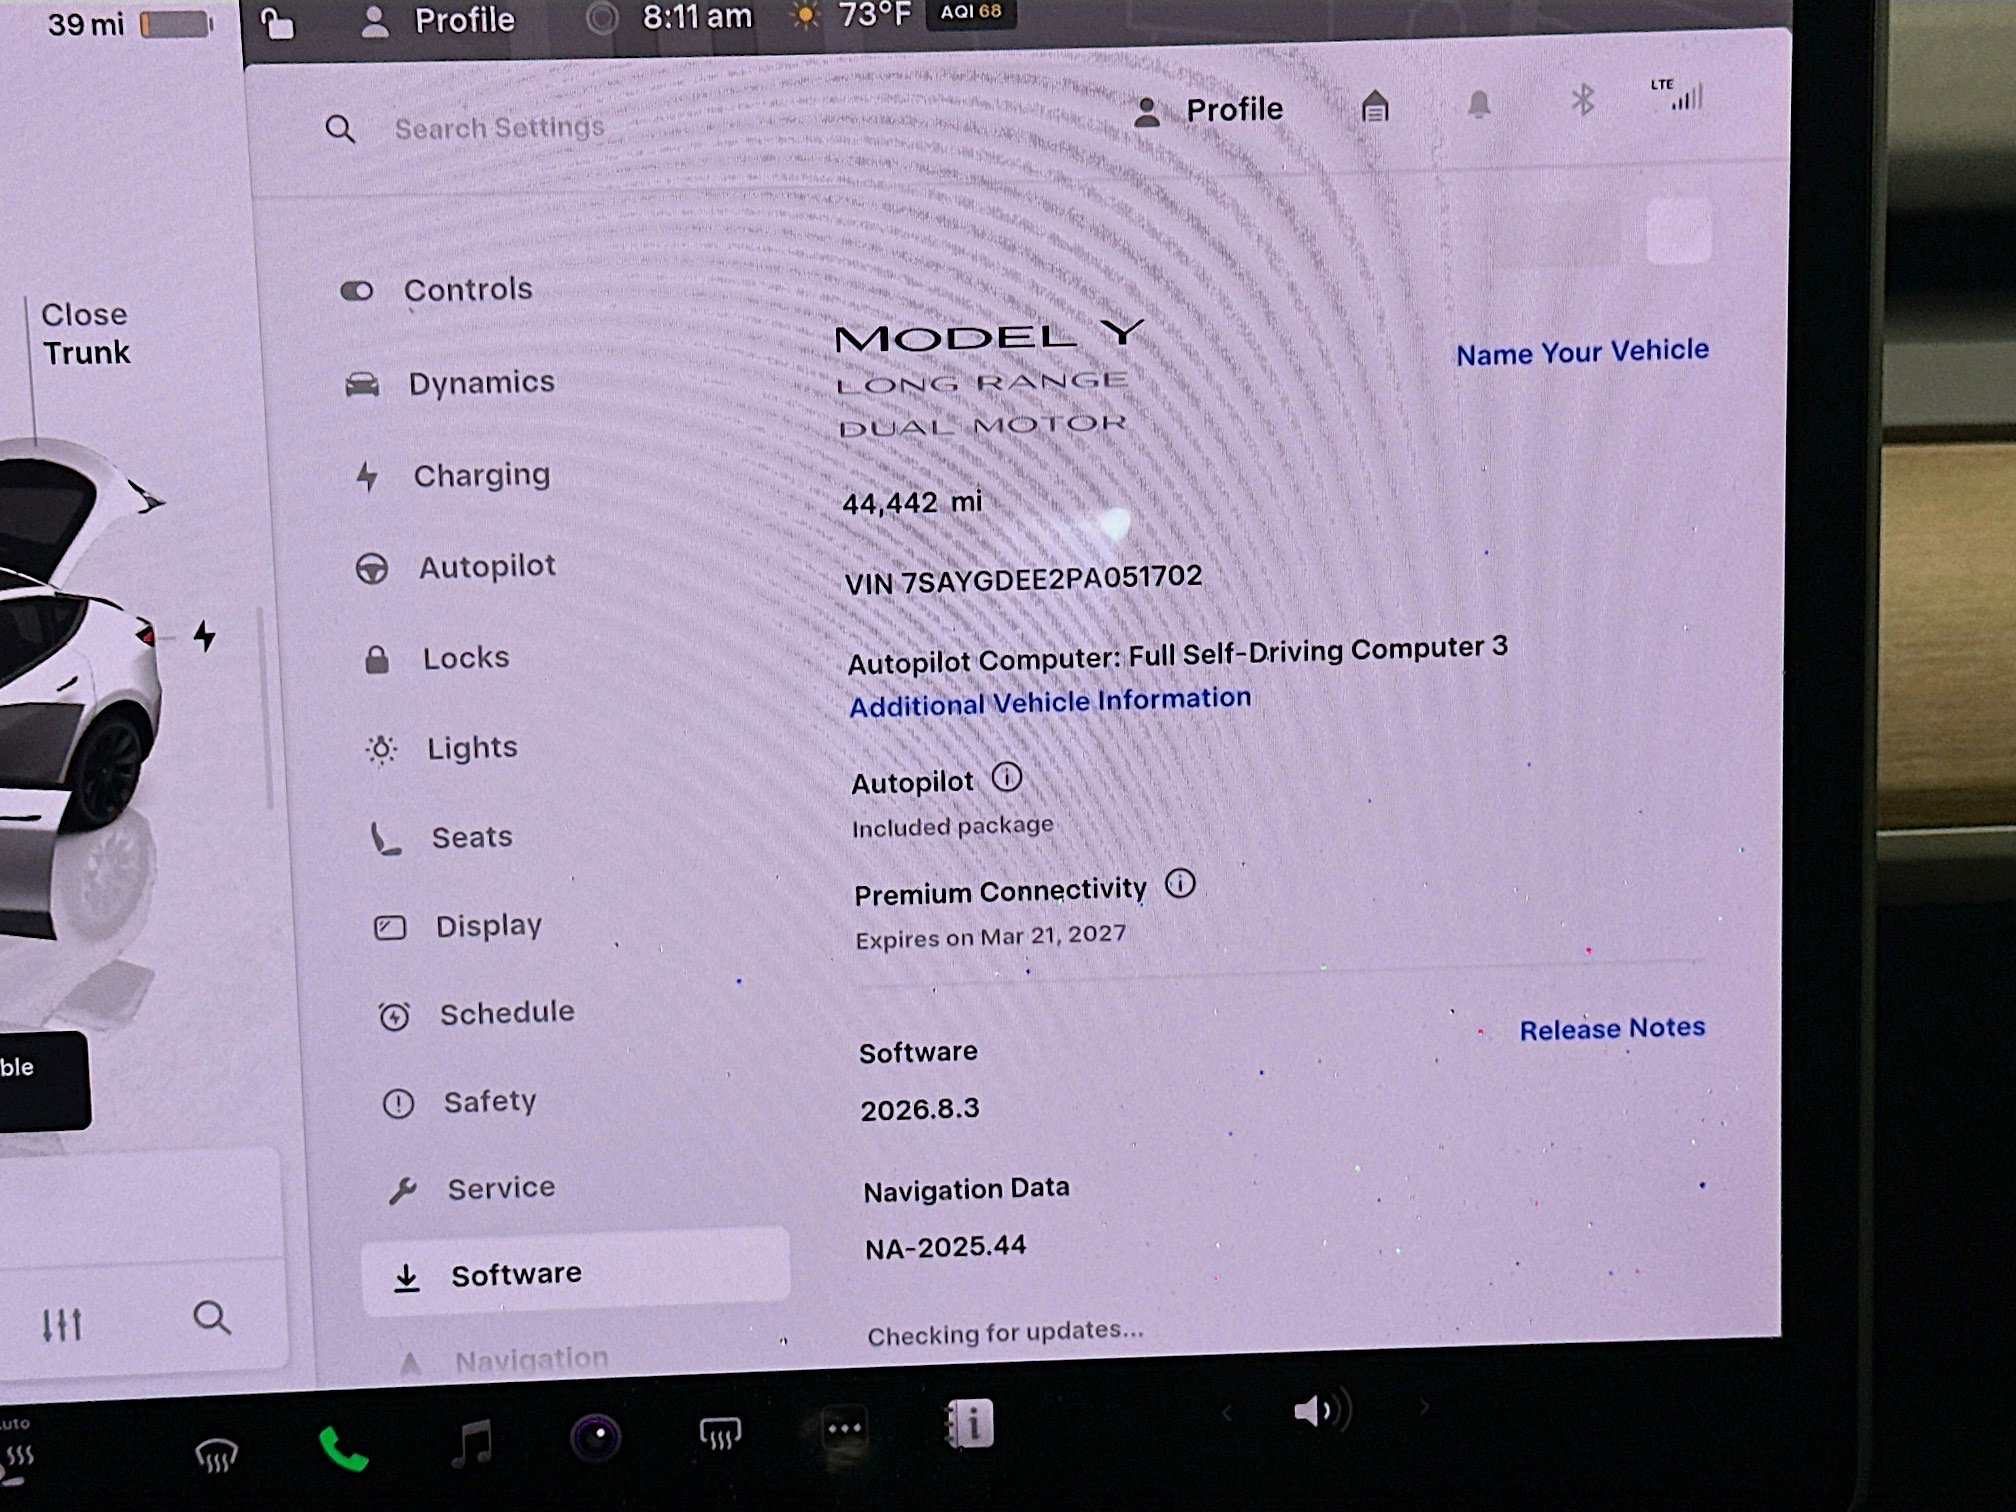Open Bluetooth settings icon
Viewport: 2016px width, 1512px height.
(x=1582, y=100)
